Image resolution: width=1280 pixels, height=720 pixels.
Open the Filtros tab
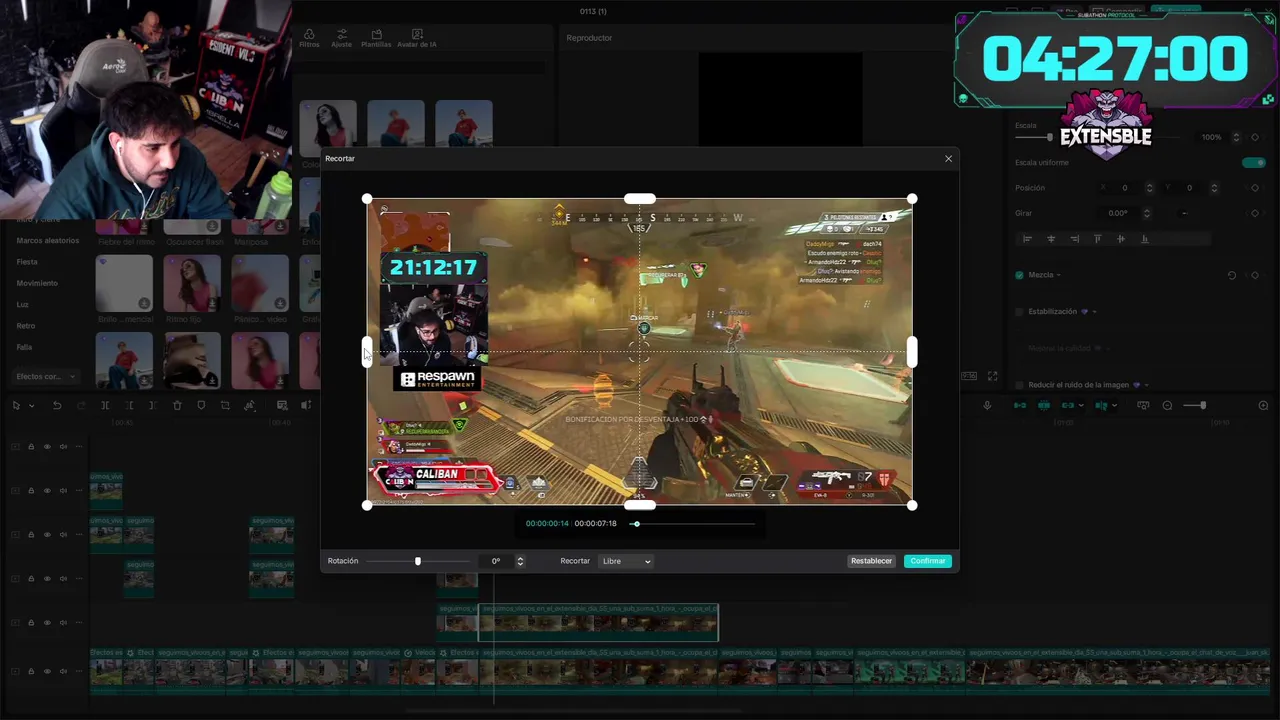click(x=309, y=38)
